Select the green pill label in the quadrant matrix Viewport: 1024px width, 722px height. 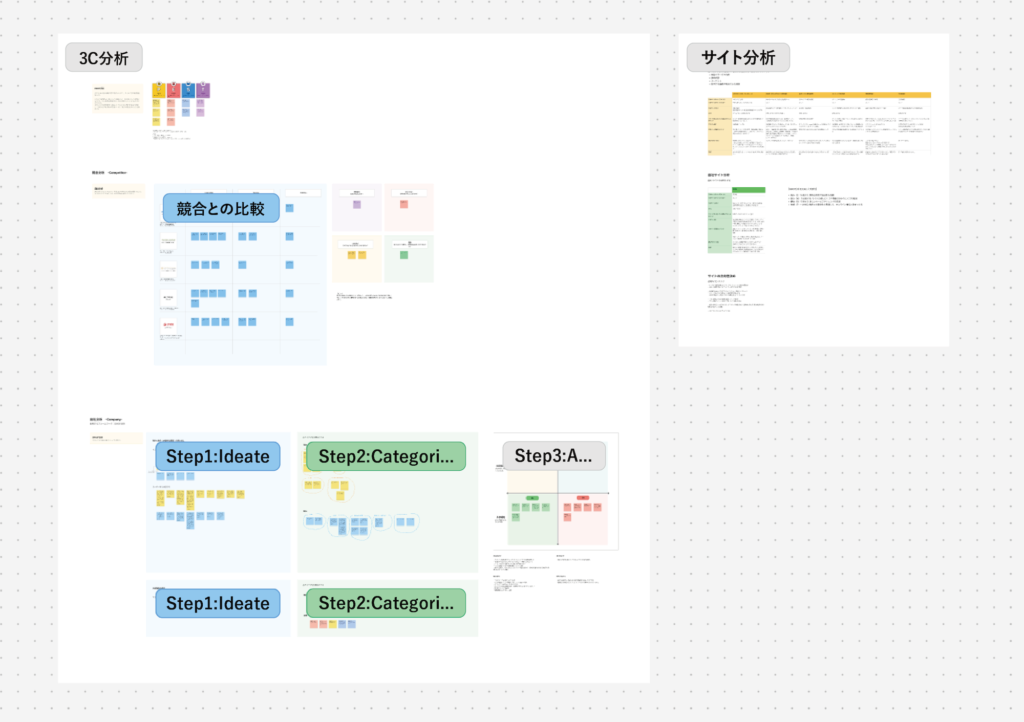pyautogui.click(x=532, y=498)
